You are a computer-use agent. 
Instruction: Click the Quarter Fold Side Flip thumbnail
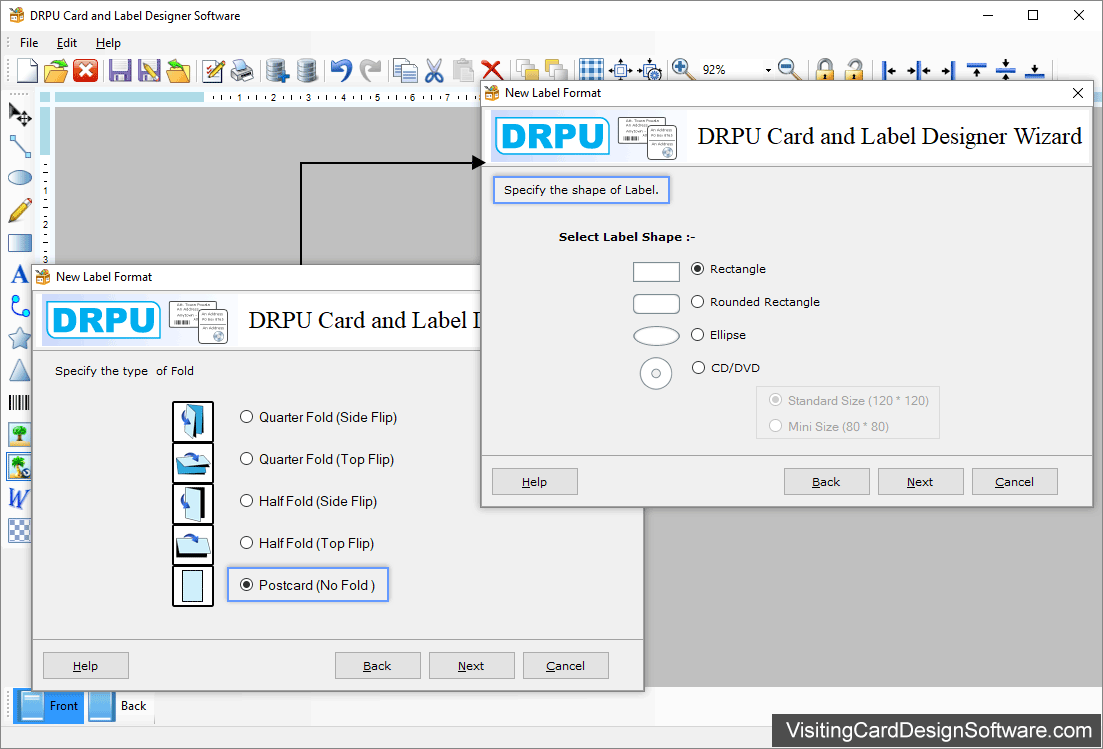(x=193, y=421)
